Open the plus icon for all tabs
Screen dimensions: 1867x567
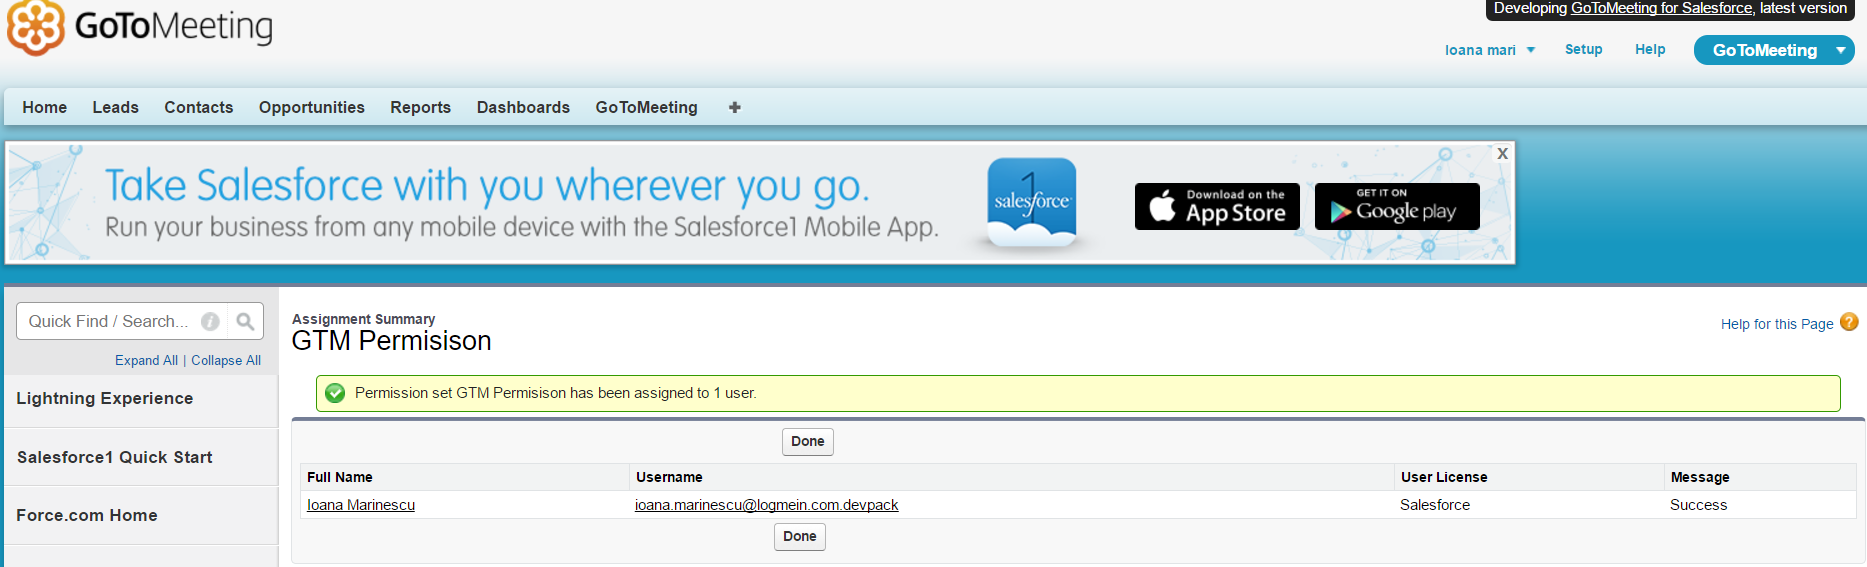[x=735, y=107]
